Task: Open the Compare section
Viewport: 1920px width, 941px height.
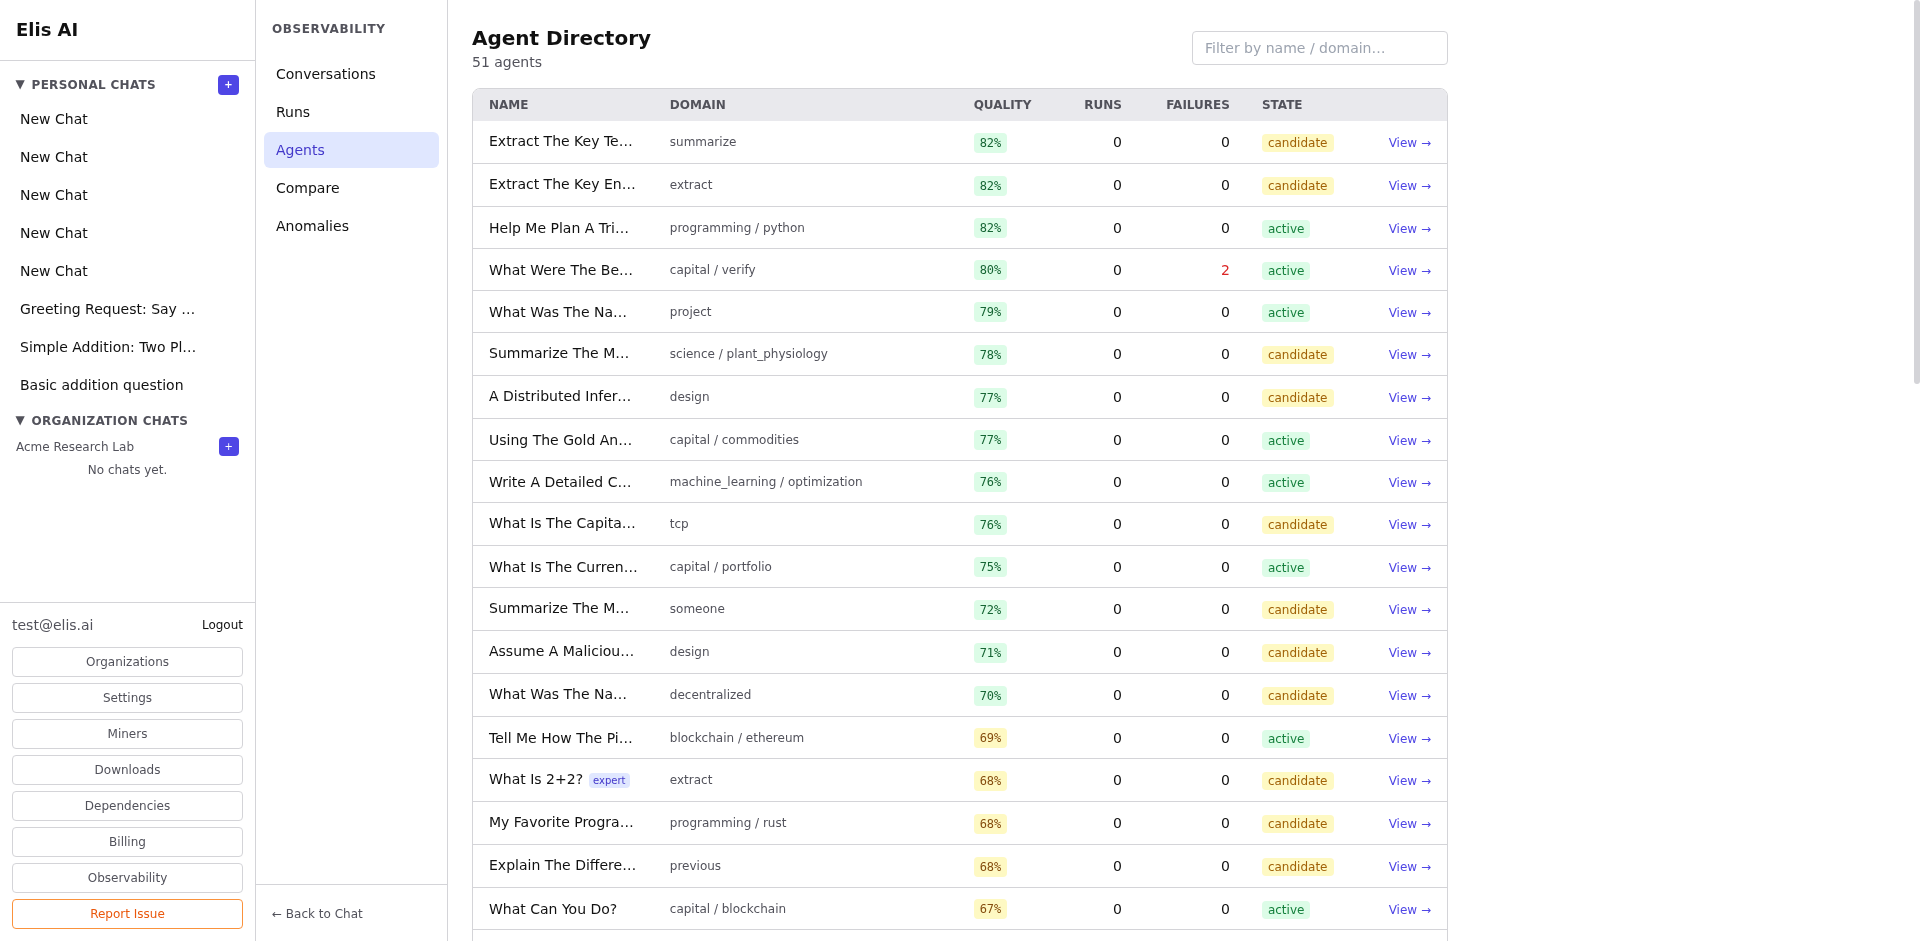Action: (x=307, y=188)
